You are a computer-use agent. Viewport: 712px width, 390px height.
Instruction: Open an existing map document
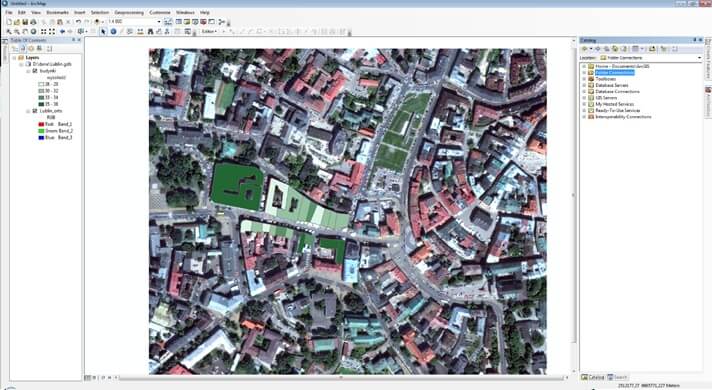point(17,22)
